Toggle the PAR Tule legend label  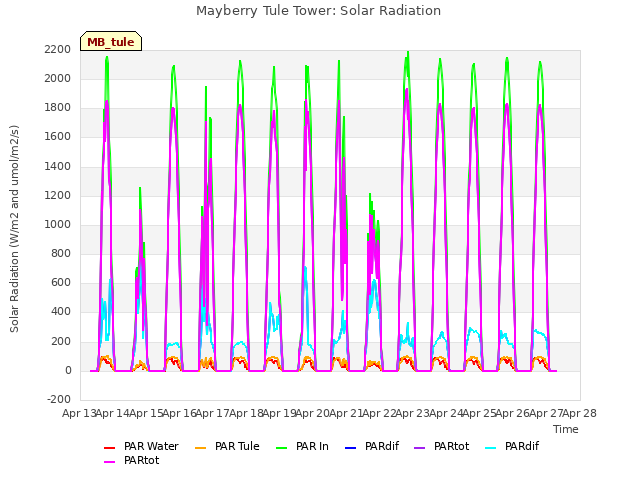(237, 447)
